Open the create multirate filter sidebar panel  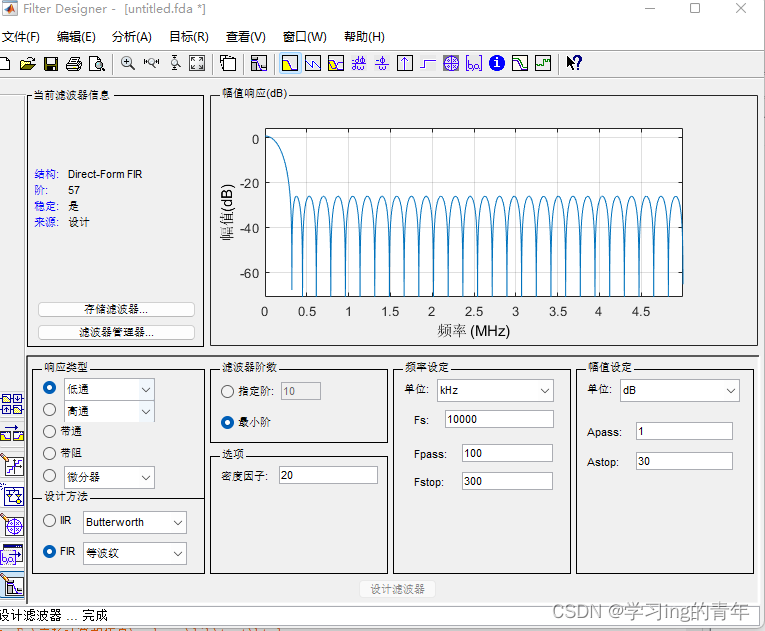tap(12, 404)
